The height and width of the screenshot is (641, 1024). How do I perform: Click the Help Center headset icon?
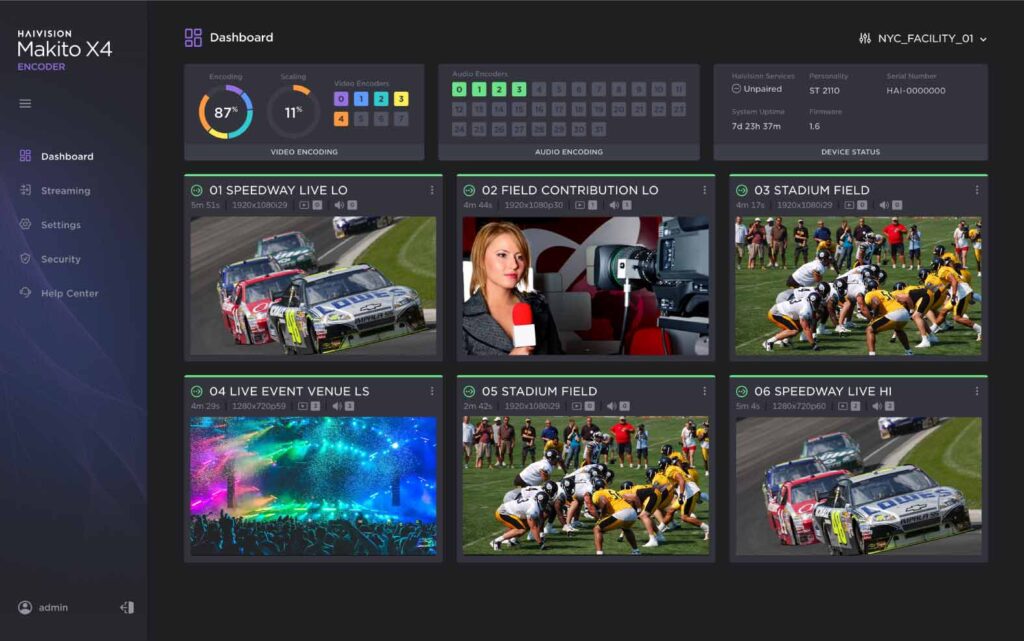click(25, 293)
